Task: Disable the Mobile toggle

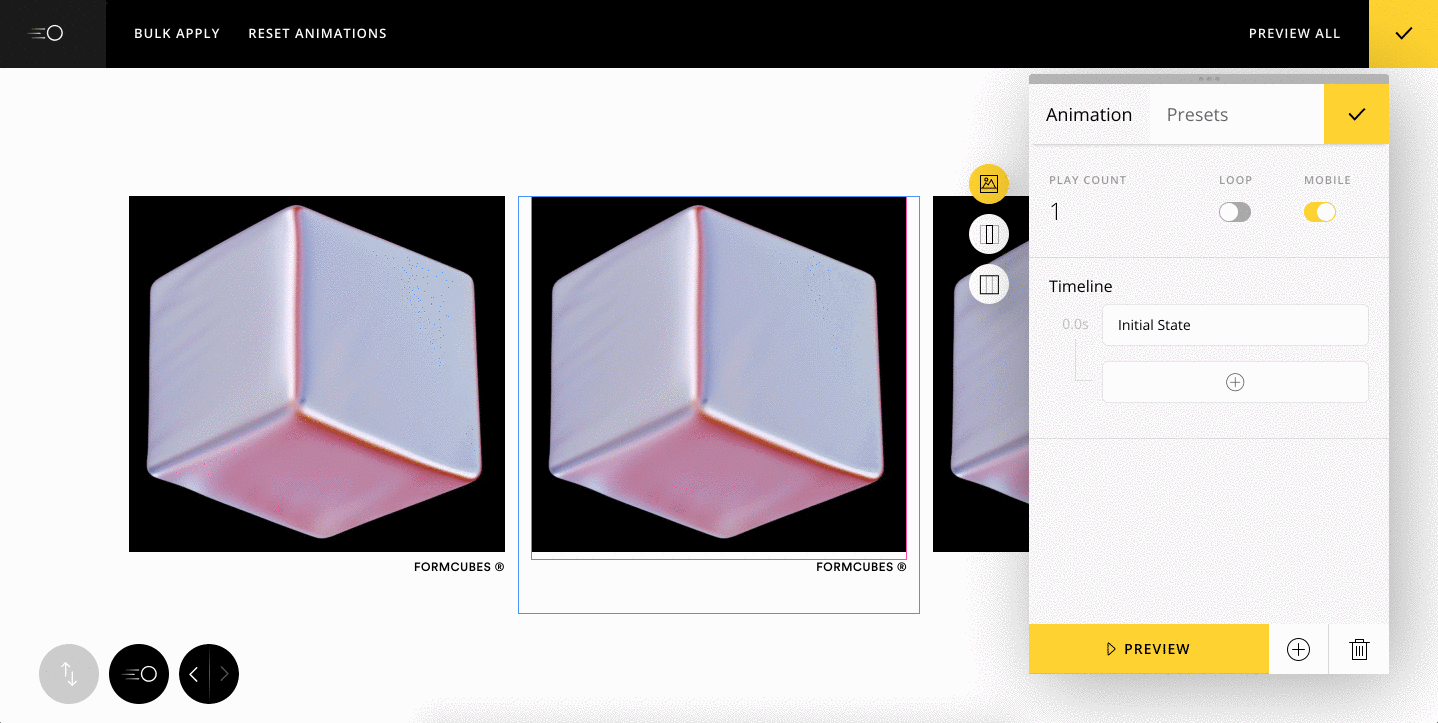Action: tap(1319, 211)
